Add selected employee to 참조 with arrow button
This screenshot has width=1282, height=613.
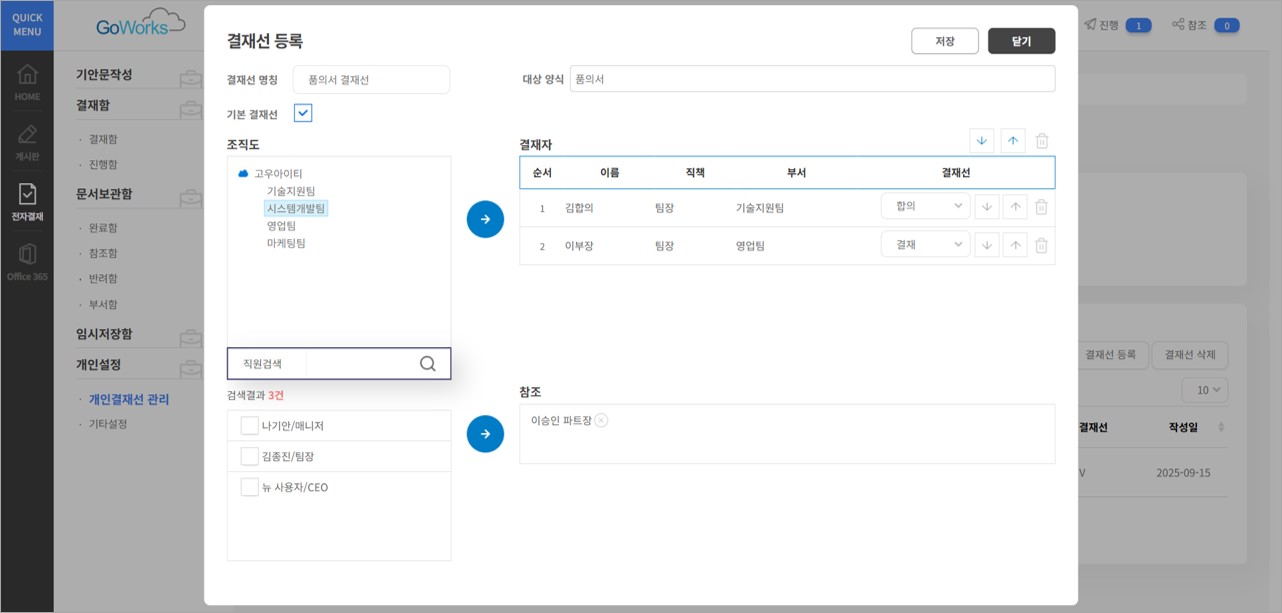pyautogui.click(x=485, y=434)
